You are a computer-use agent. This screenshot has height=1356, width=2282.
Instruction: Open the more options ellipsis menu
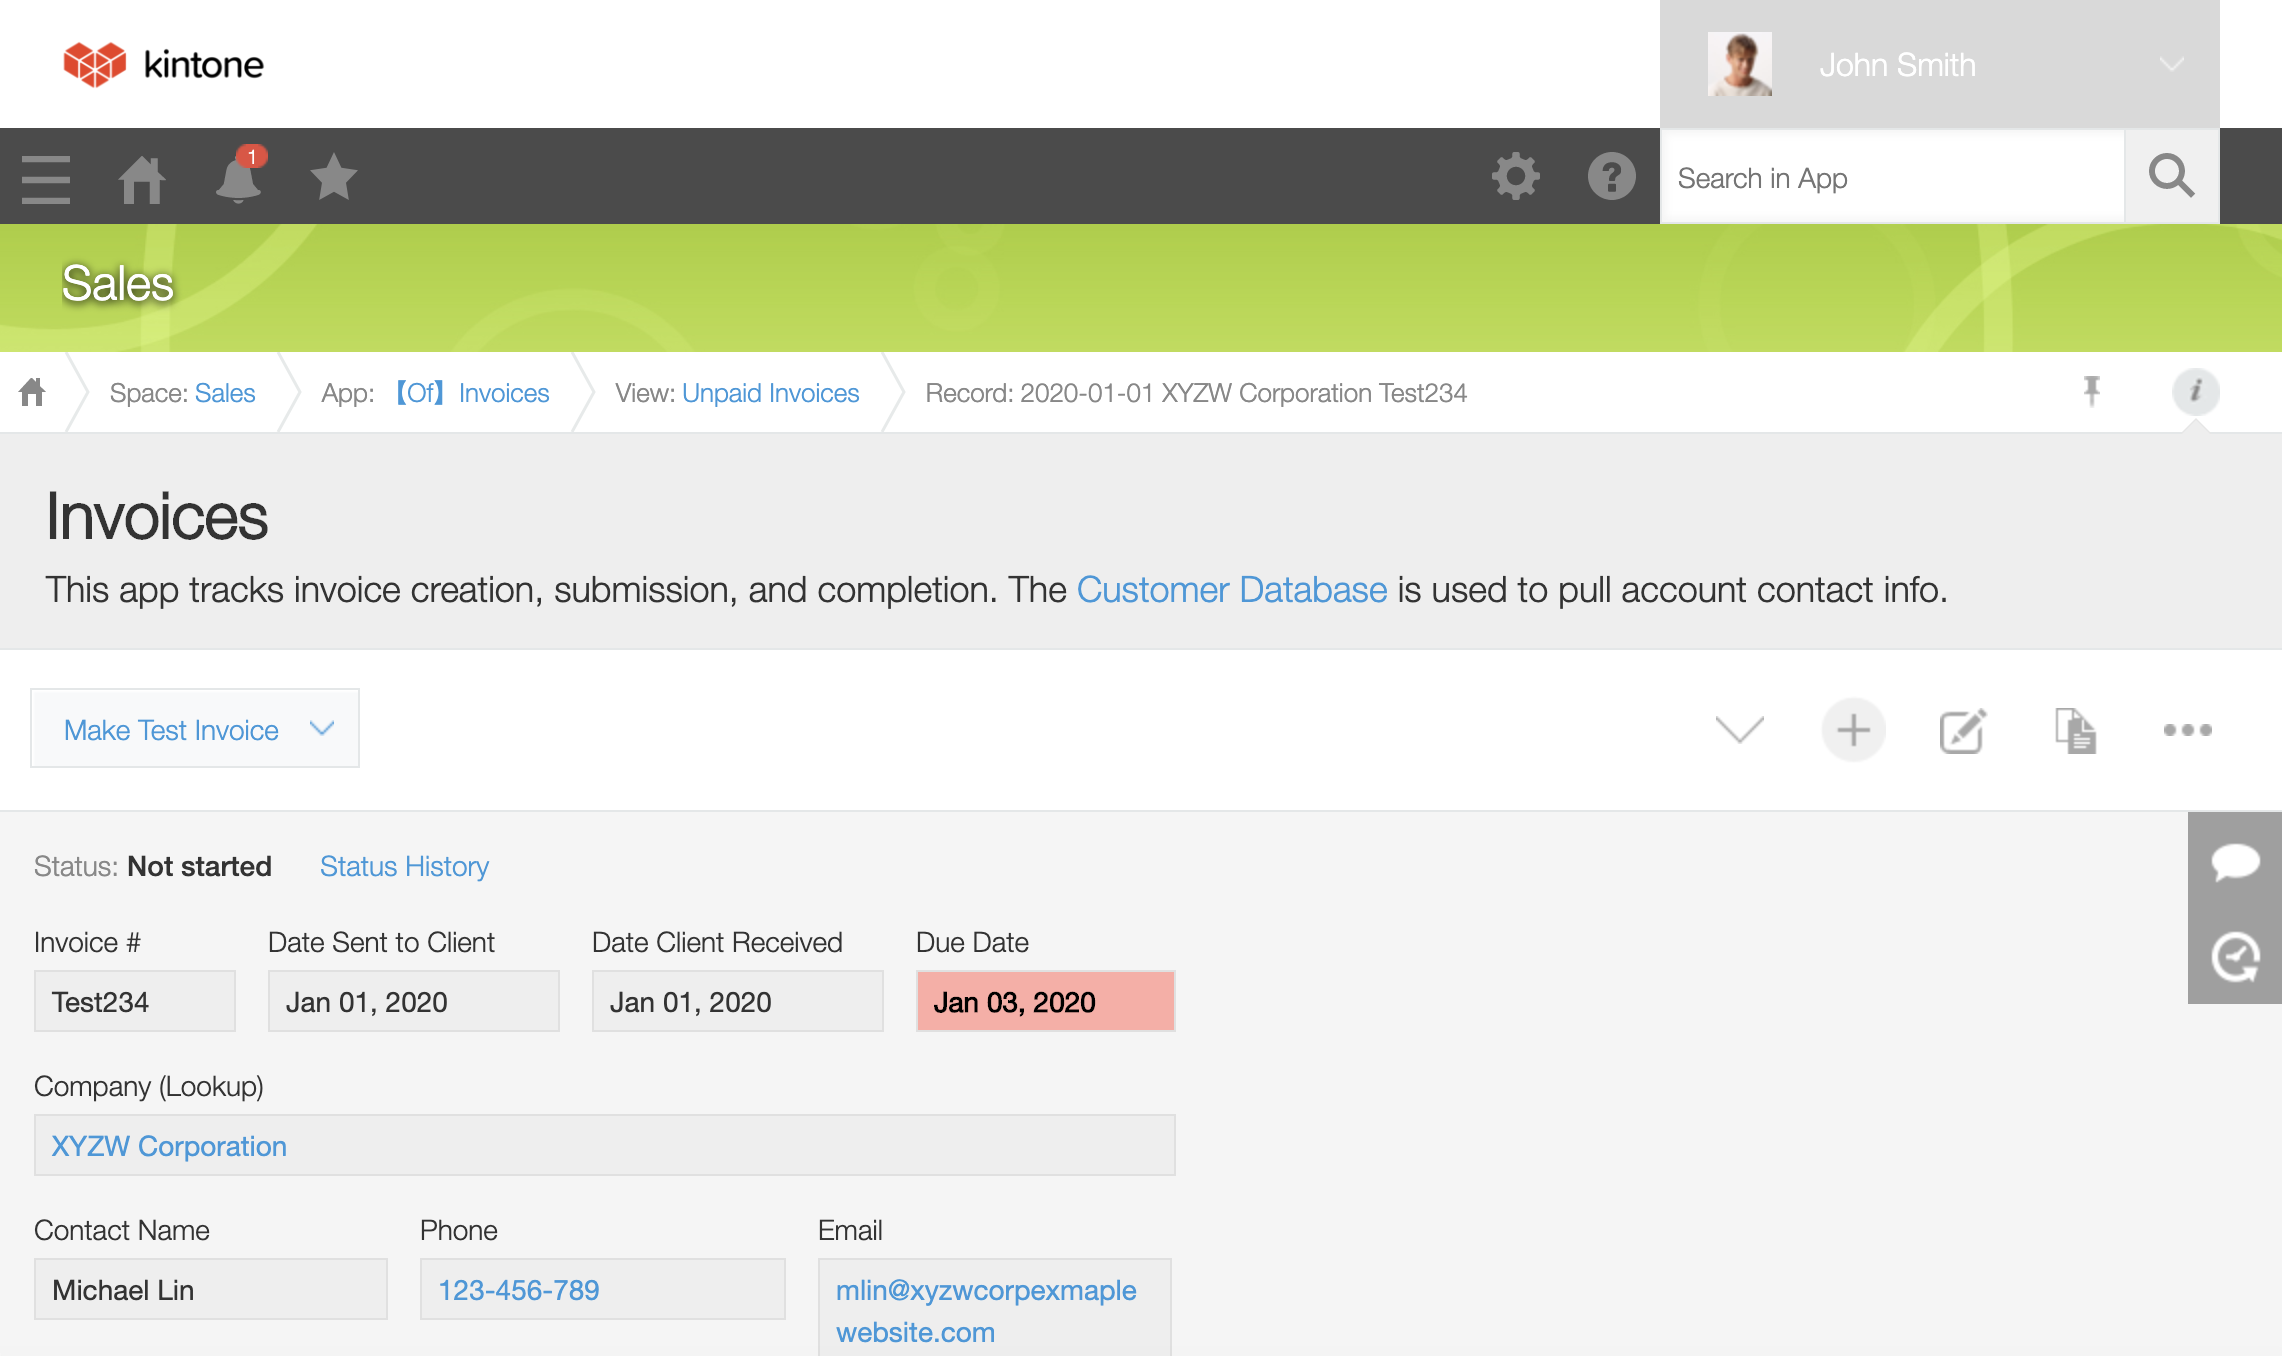pos(2187,730)
